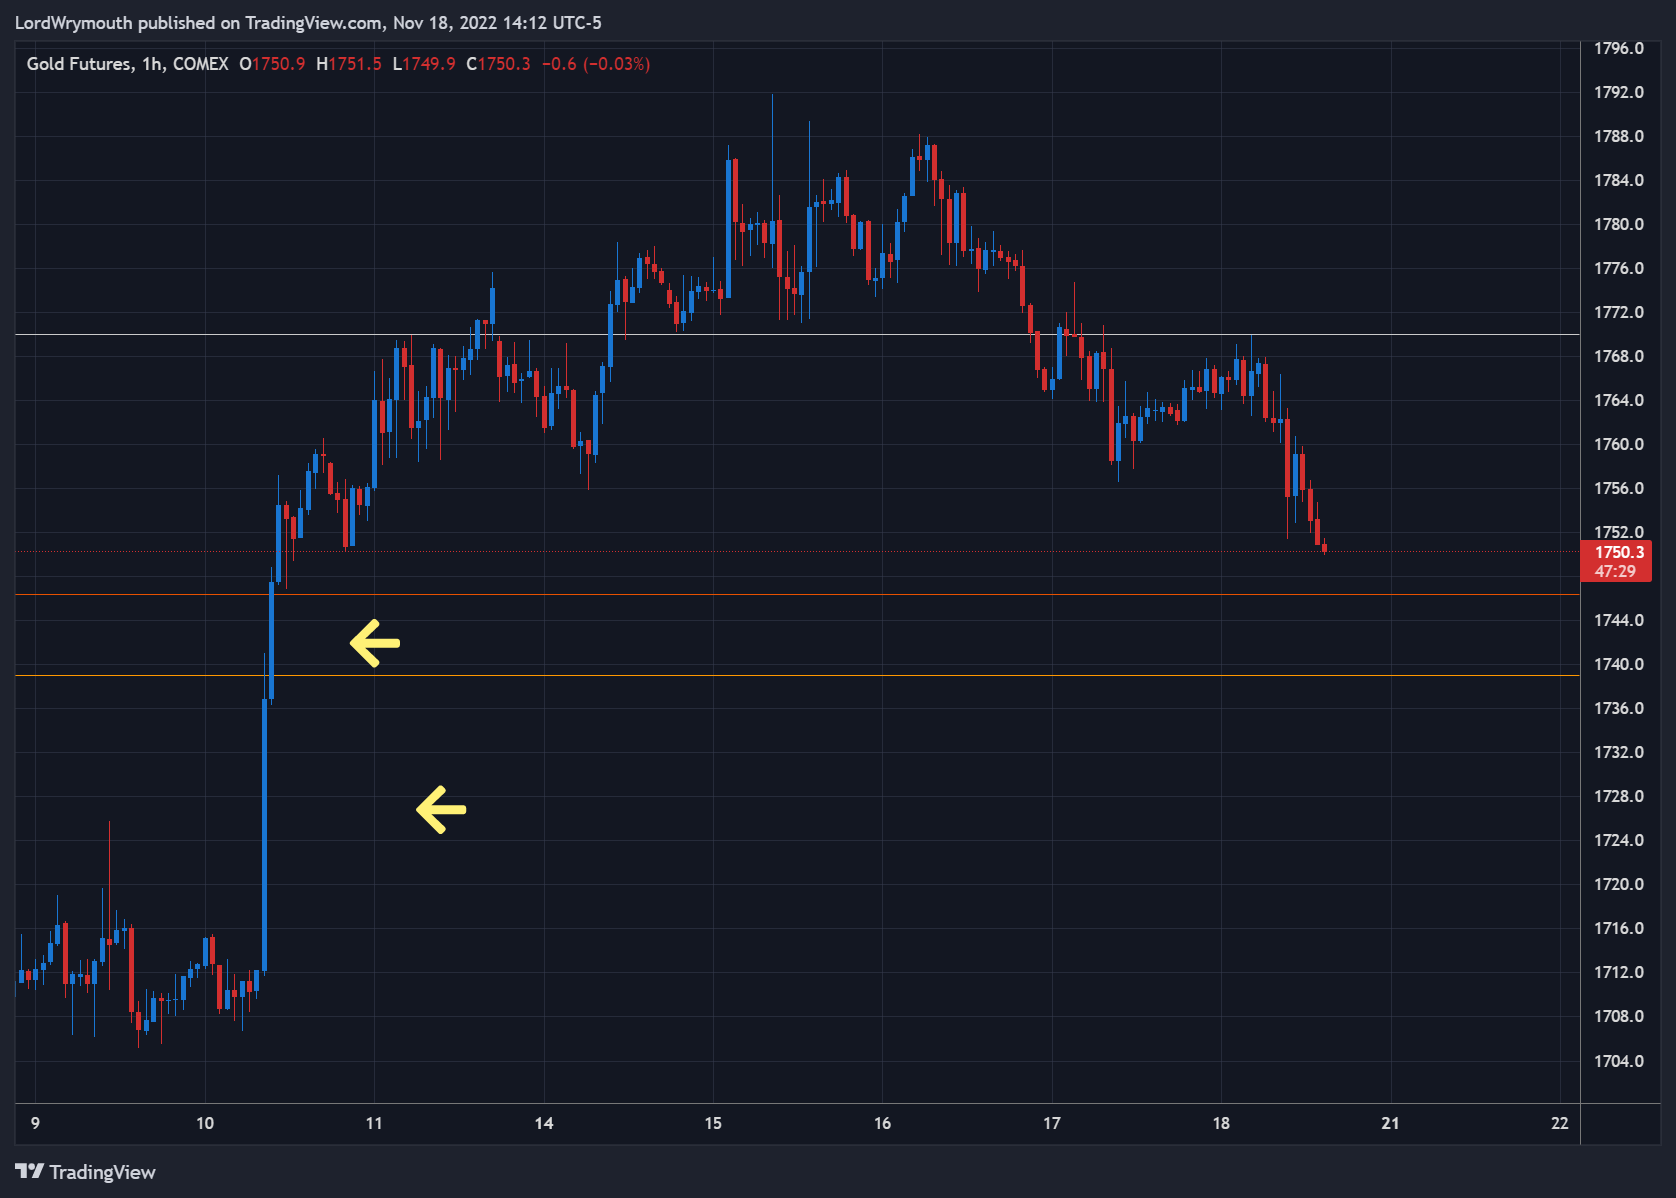Viewport: 1676px width, 1198px height.
Task: Click the 1788.0 price axis label
Action: (x=1618, y=136)
